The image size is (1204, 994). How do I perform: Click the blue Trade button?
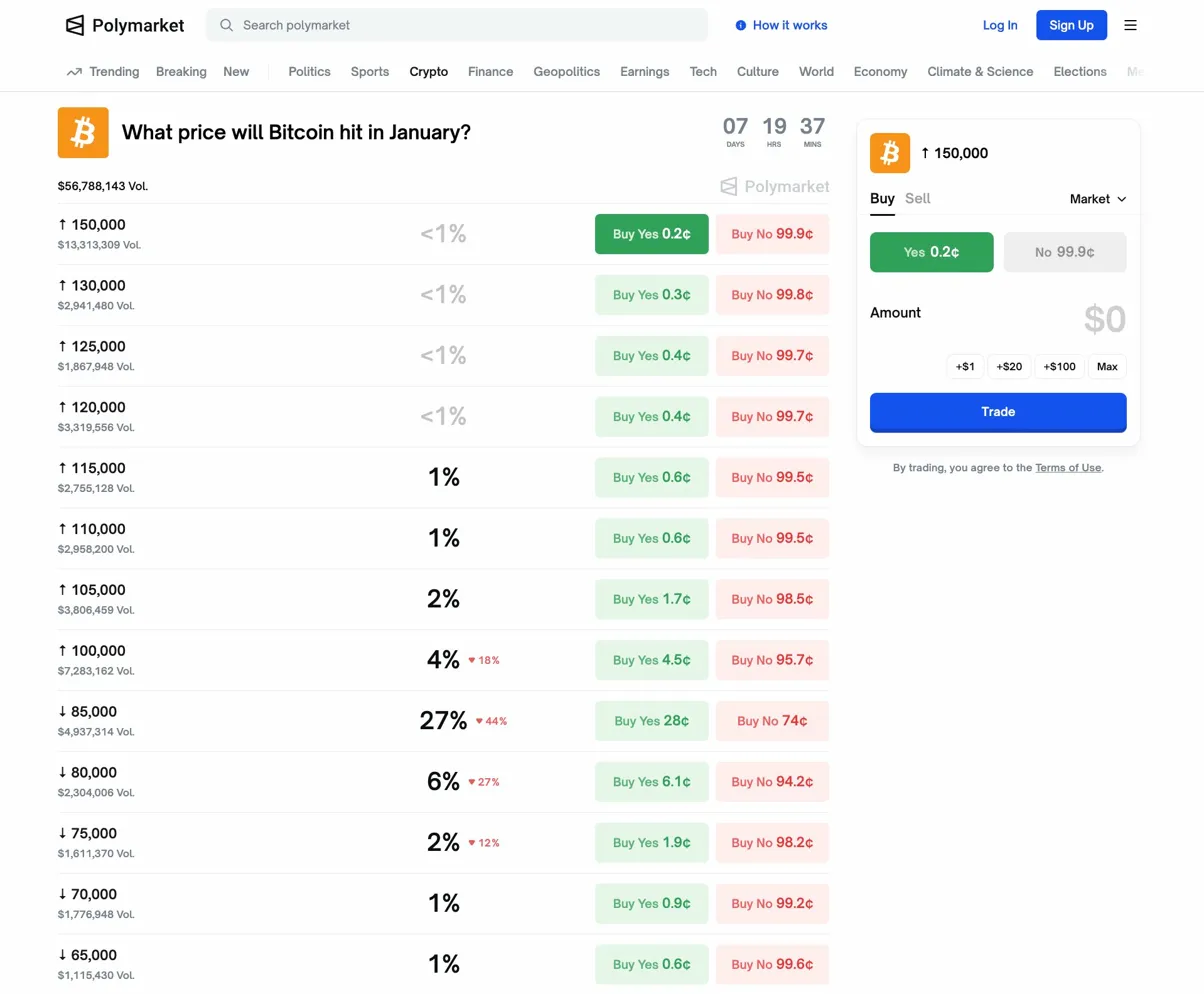tap(997, 412)
